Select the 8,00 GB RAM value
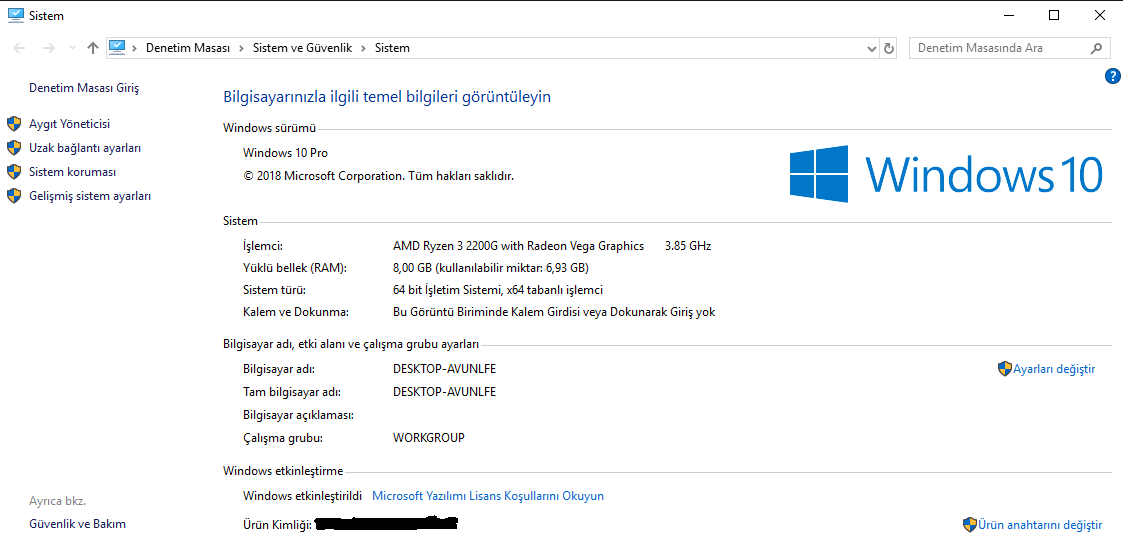Viewport: 1123px width, 551px height. tap(491, 268)
